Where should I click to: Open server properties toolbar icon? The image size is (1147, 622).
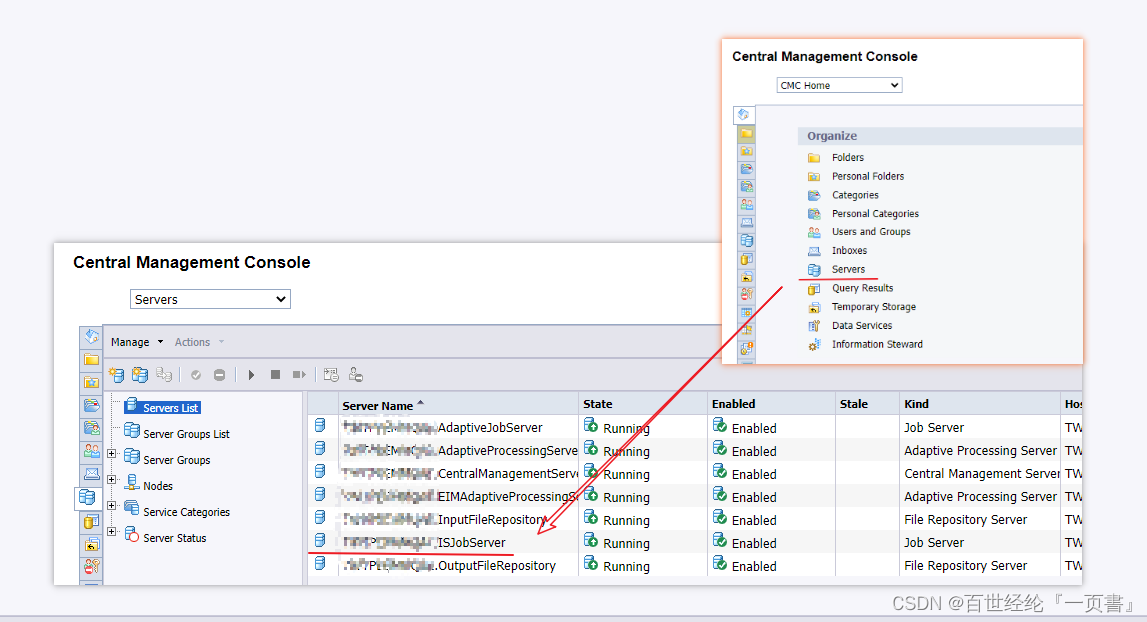click(x=331, y=375)
